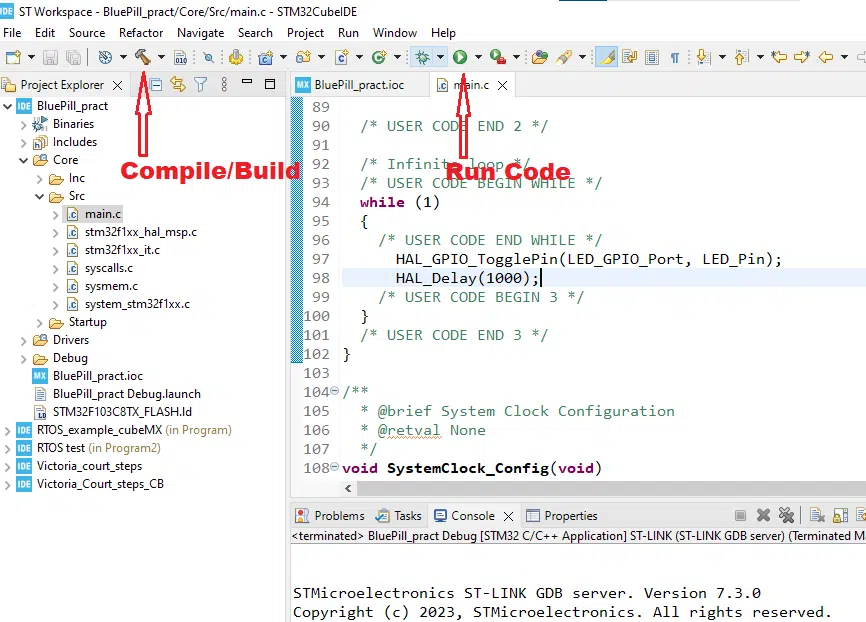Image resolution: width=866 pixels, height=622 pixels.
Task: Close the main.c editor tab
Action: pyautogui.click(x=502, y=86)
